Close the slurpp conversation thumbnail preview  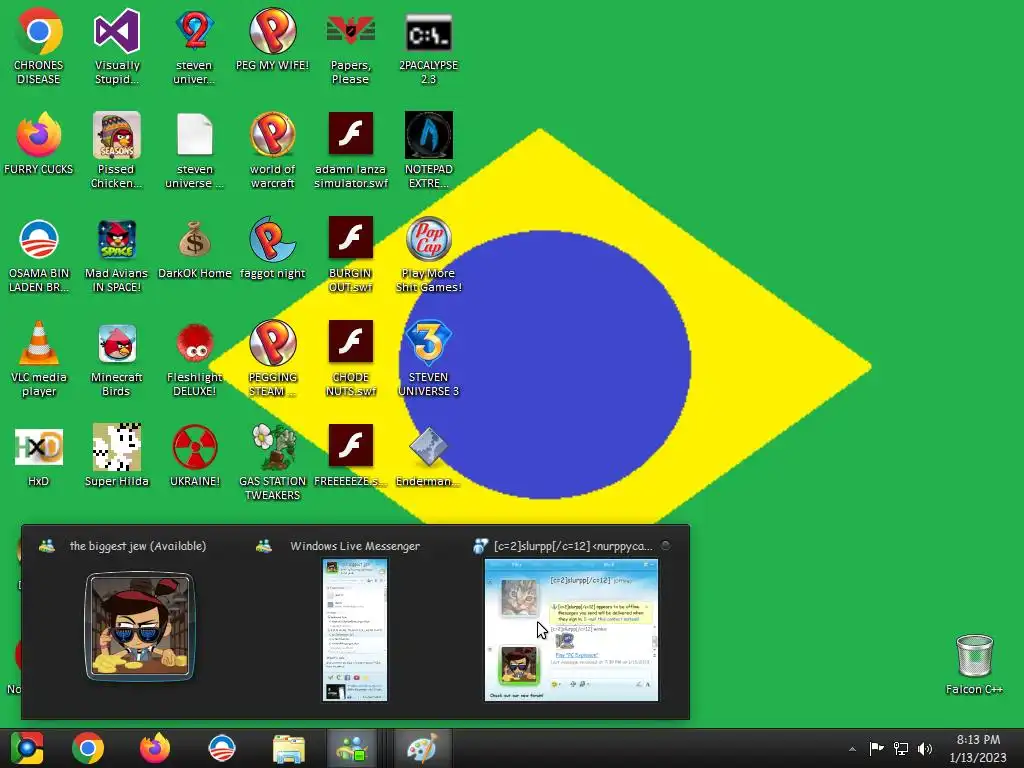(x=665, y=545)
